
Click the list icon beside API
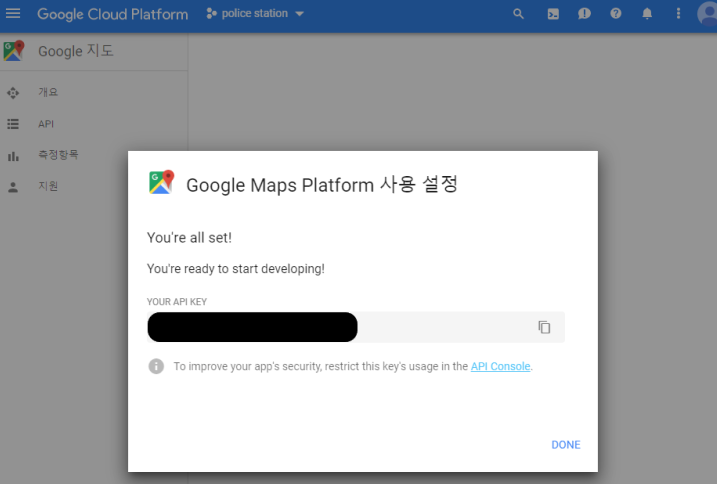[x=13, y=124]
